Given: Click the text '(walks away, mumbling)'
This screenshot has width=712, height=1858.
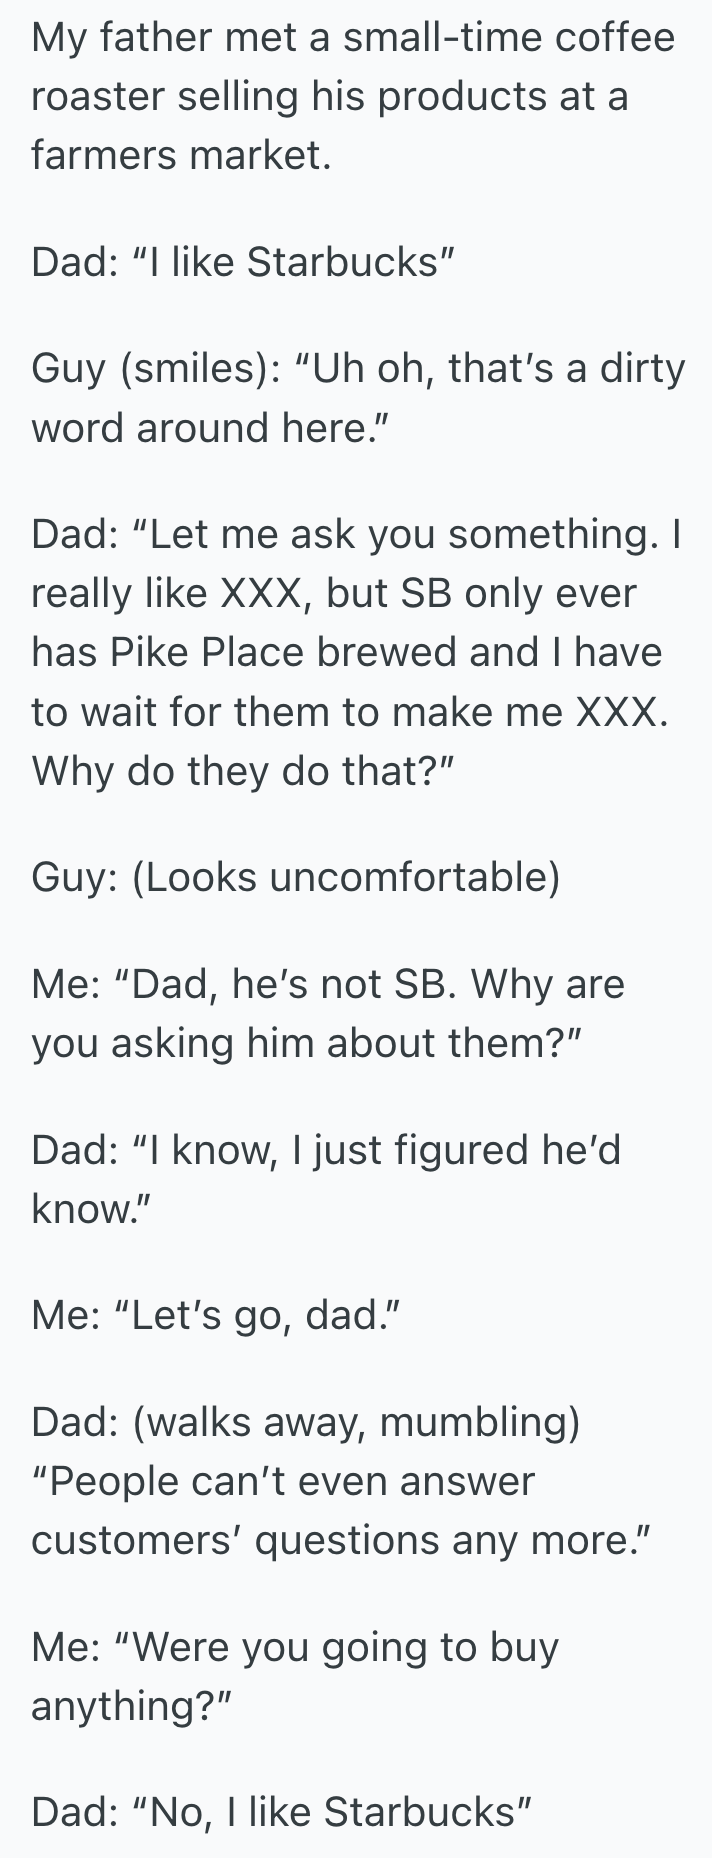Looking at the screenshot, I should click(356, 1423).
